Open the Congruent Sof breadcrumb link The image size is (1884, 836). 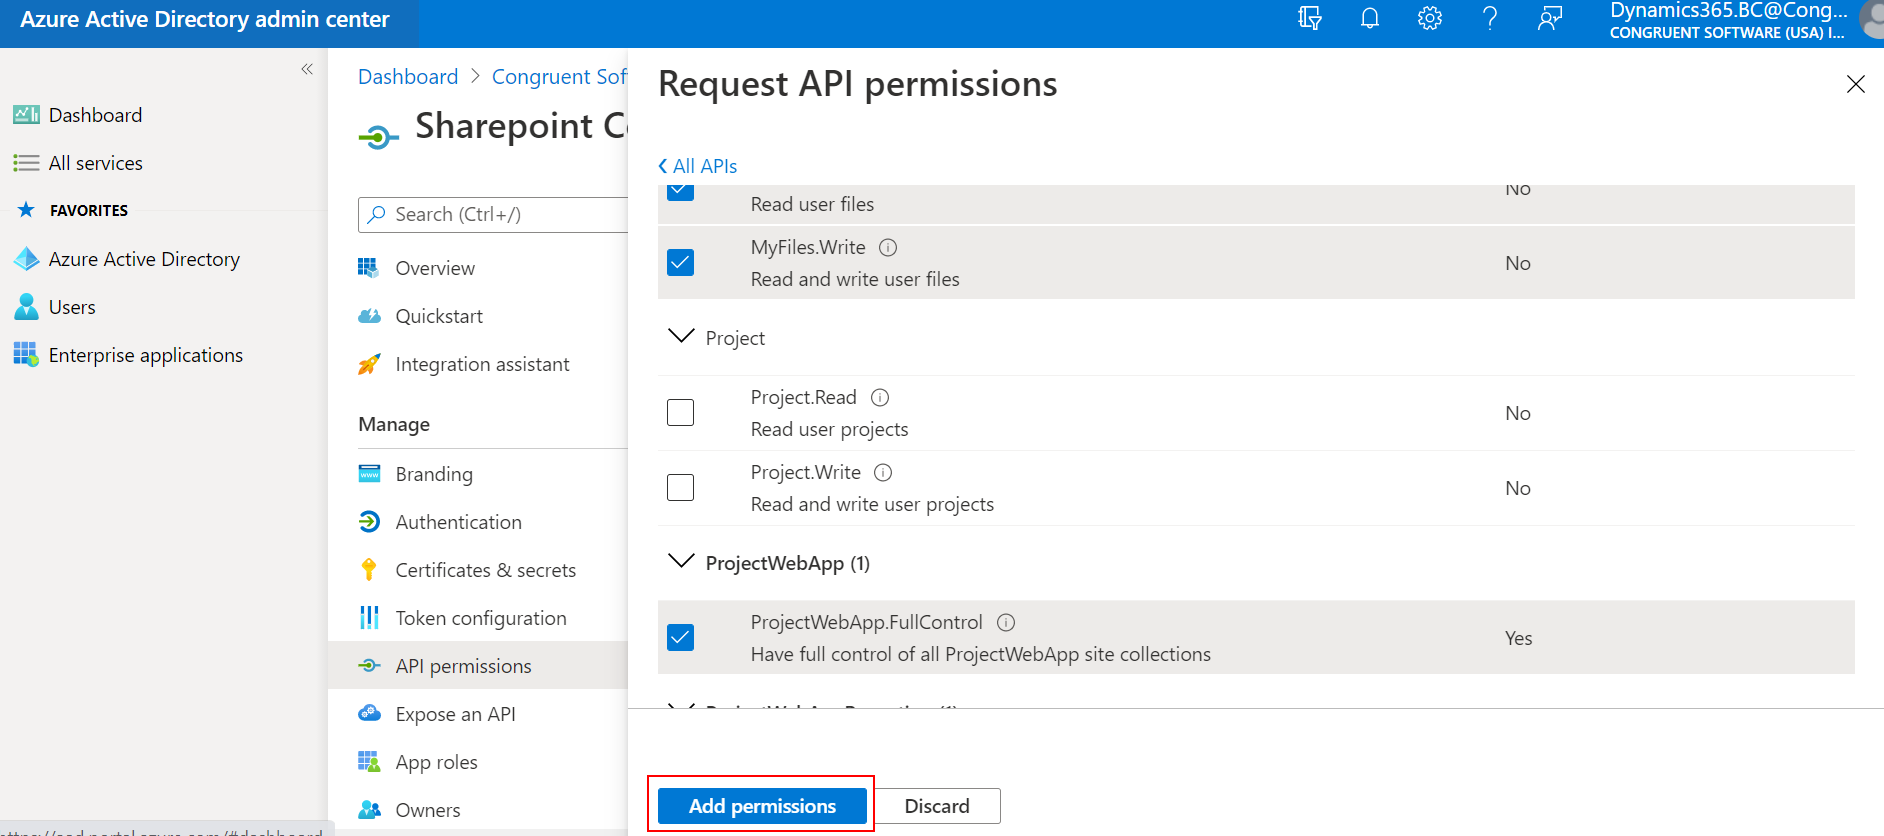559,77
